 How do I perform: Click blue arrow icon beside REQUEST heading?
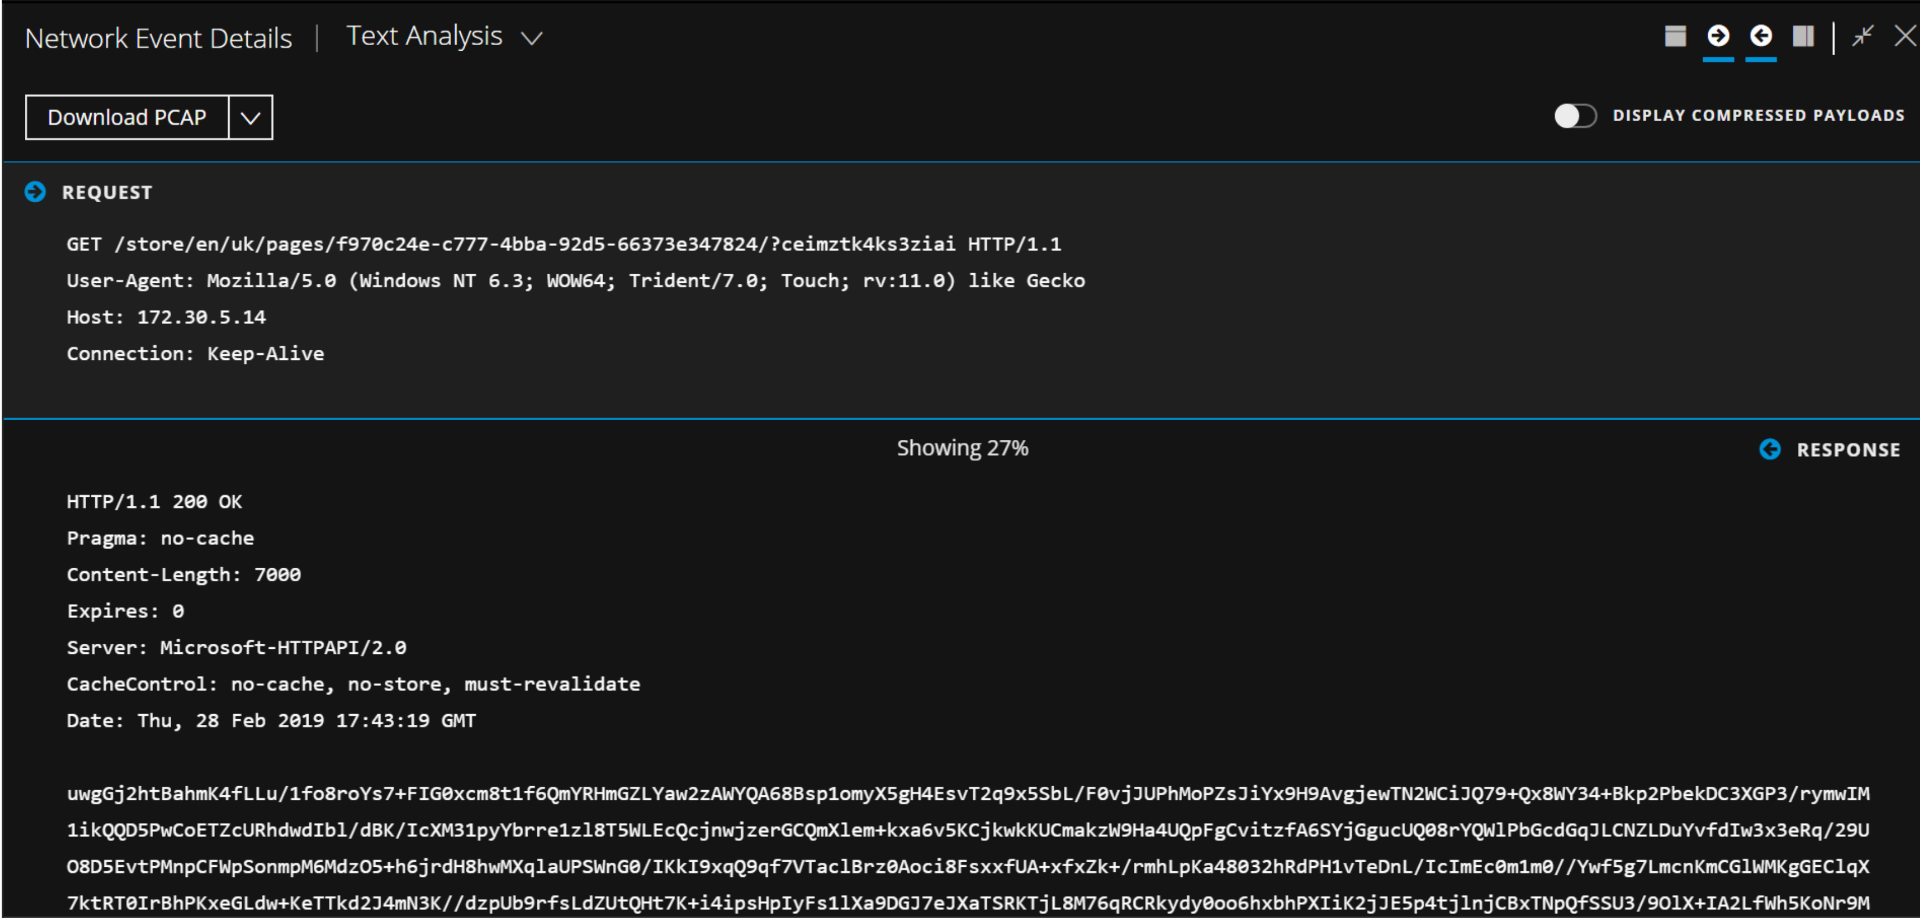[x=35, y=192]
